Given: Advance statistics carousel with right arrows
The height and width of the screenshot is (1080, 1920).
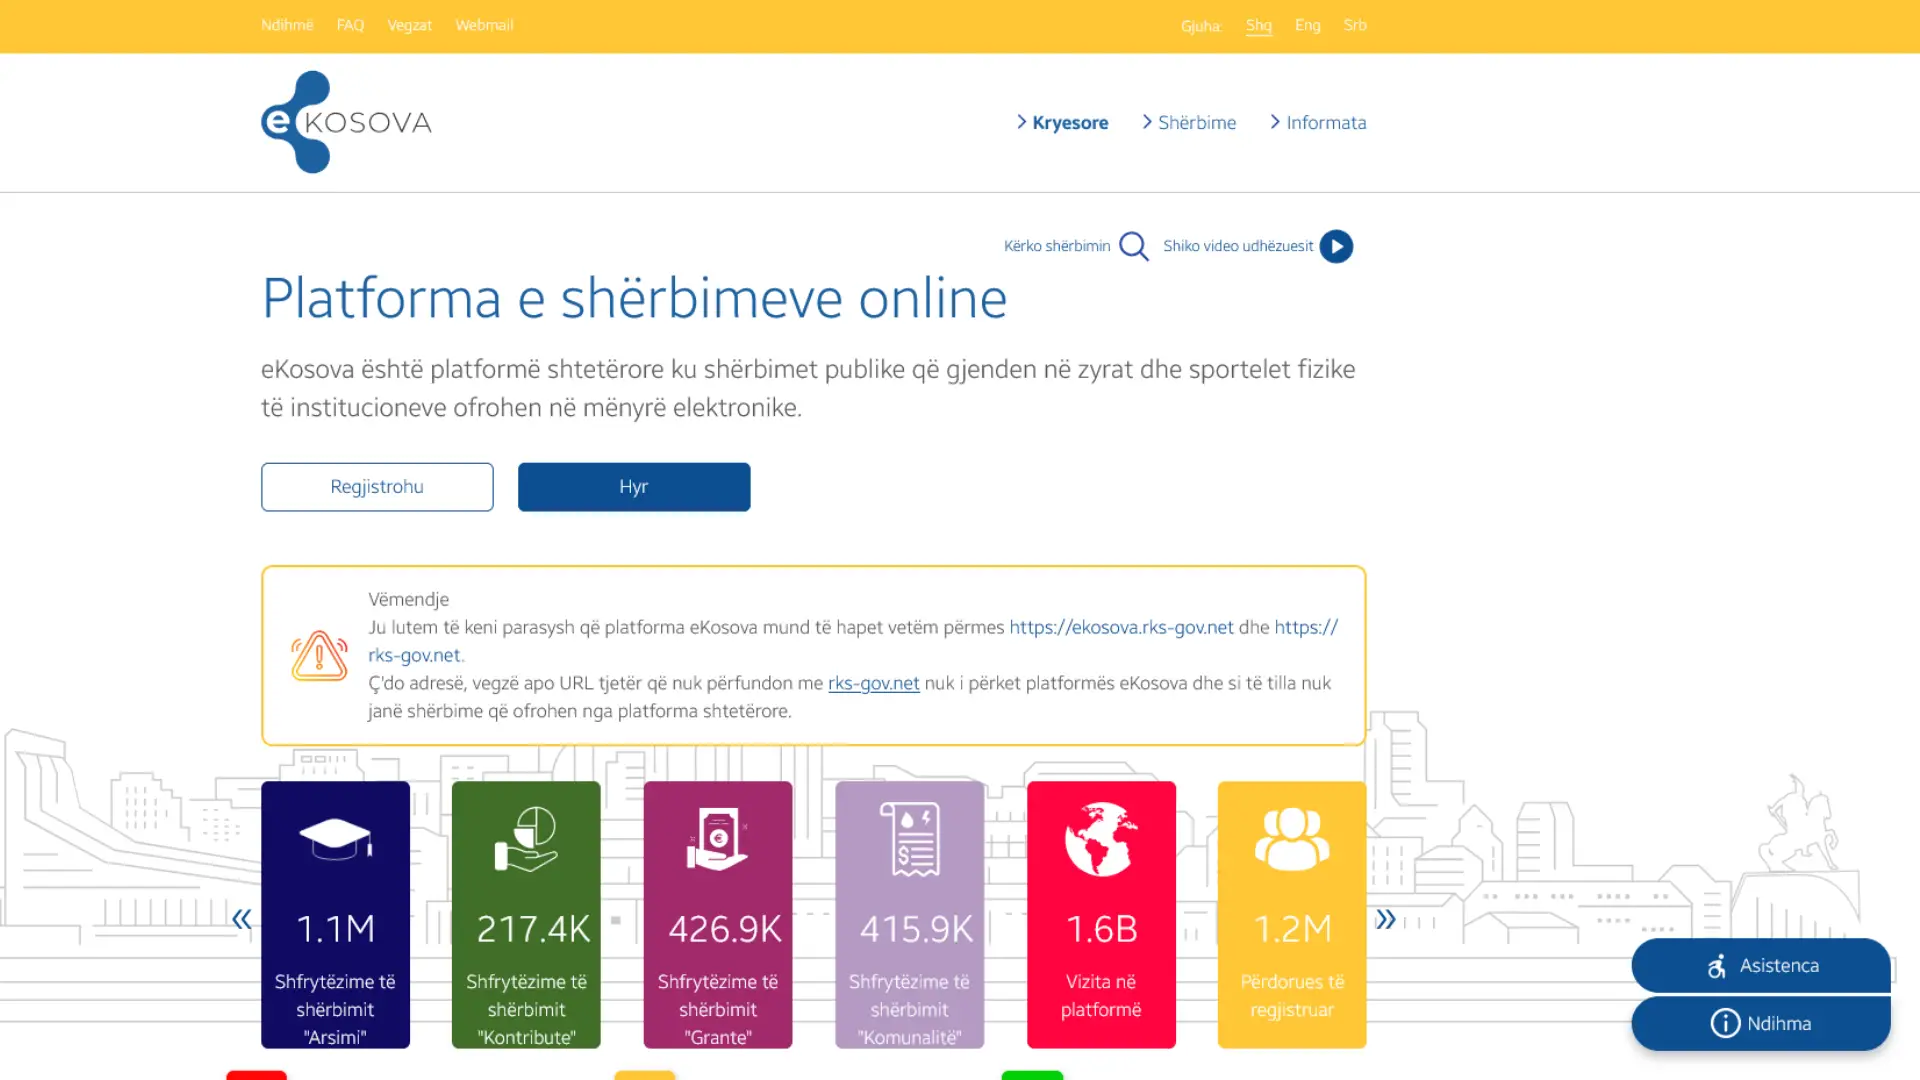Looking at the screenshot, I should (x=1385, y=919).
